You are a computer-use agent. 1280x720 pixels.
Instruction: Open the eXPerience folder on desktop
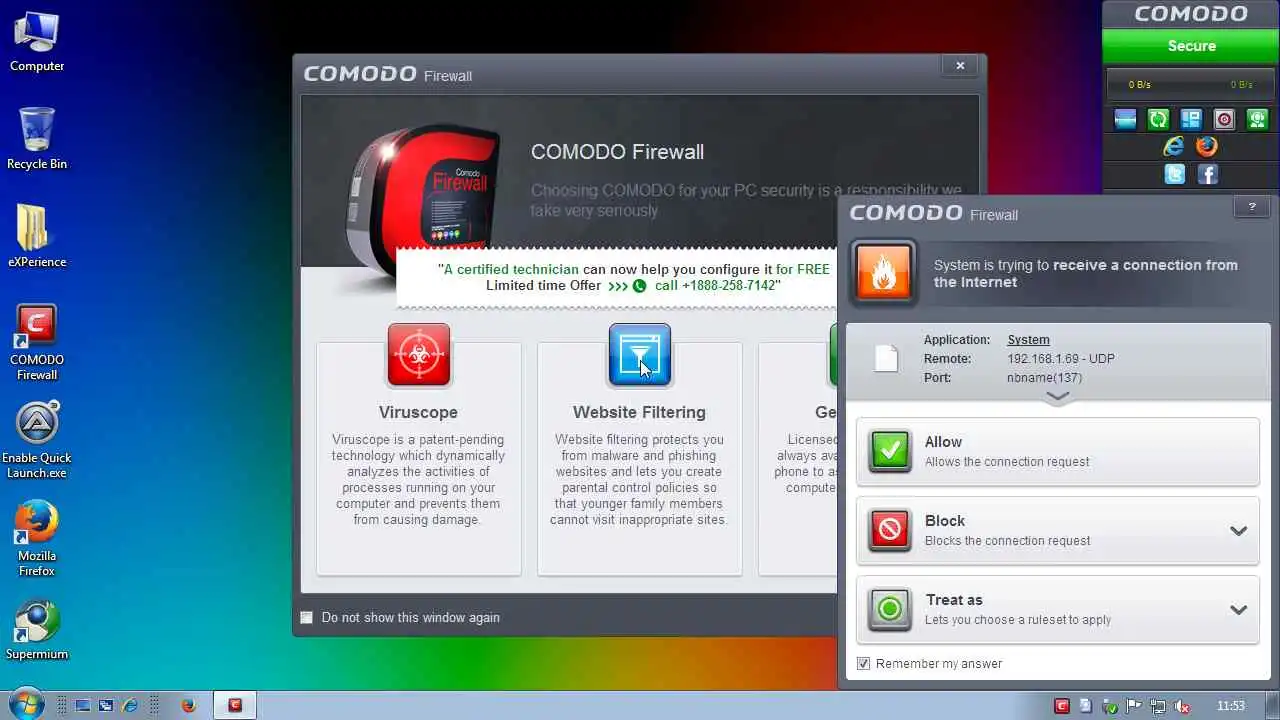tap(37, 236)
